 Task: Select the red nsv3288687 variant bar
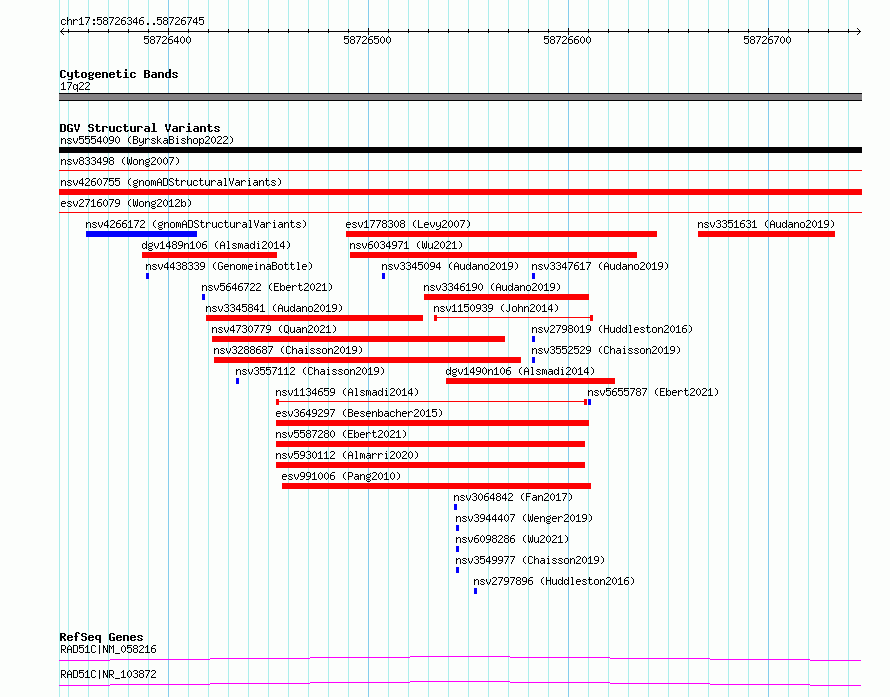point(367,360)
